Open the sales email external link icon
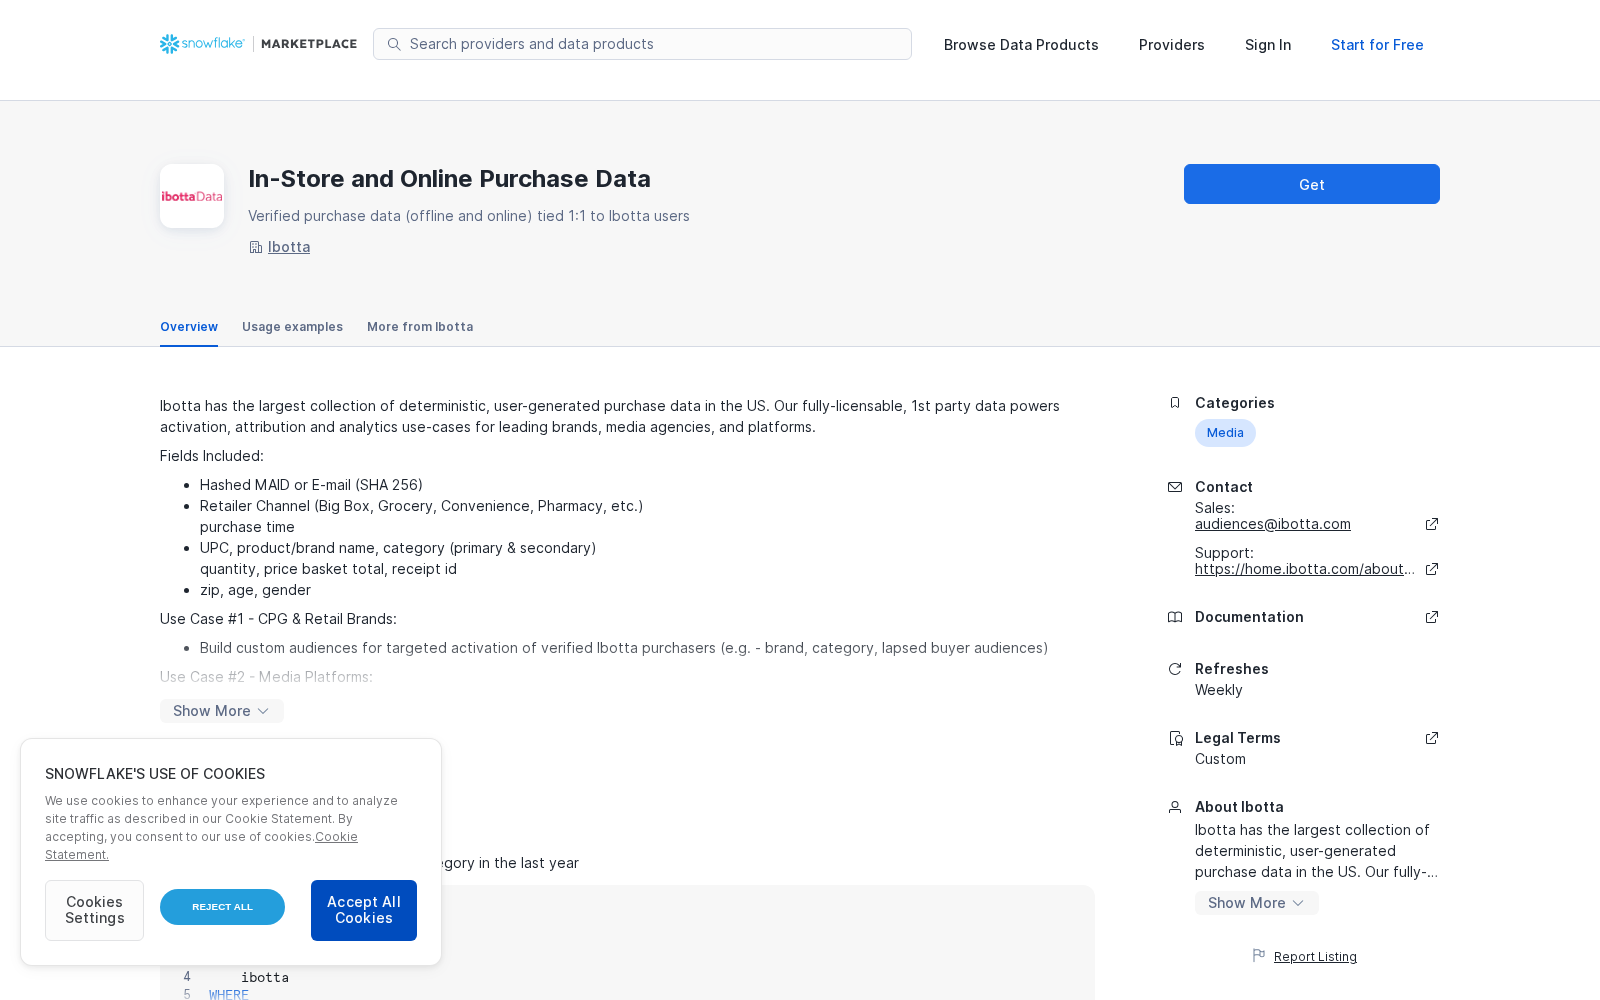This screenshot has width=1600, height=1000. 1432,524
